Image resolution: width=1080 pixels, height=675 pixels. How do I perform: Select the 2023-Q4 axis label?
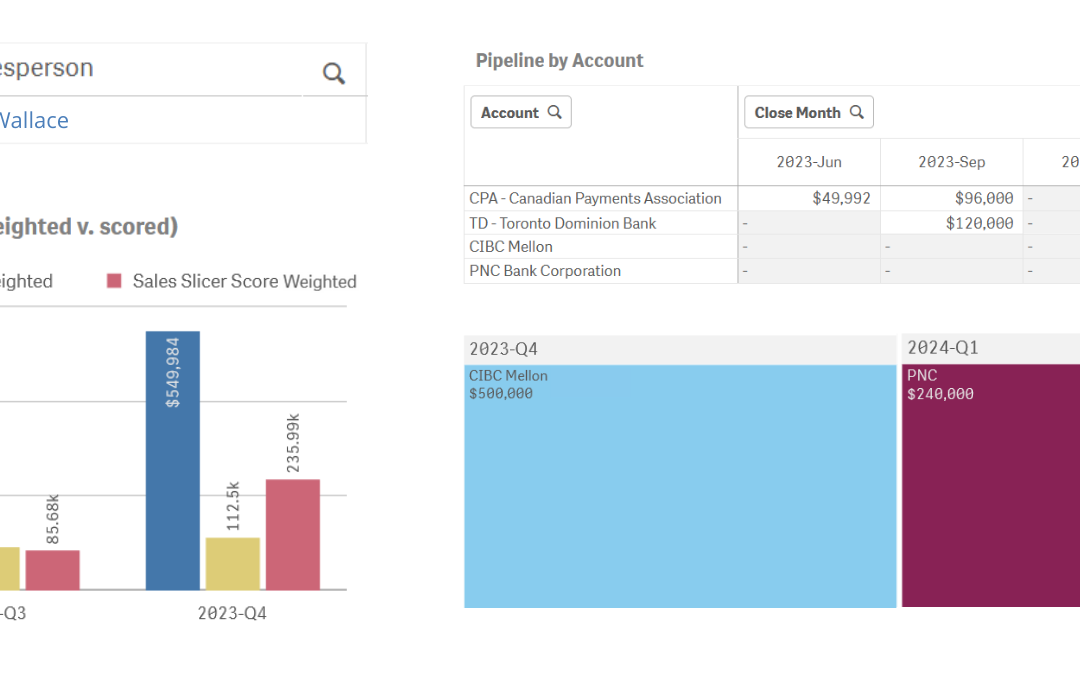click(232, 613)
